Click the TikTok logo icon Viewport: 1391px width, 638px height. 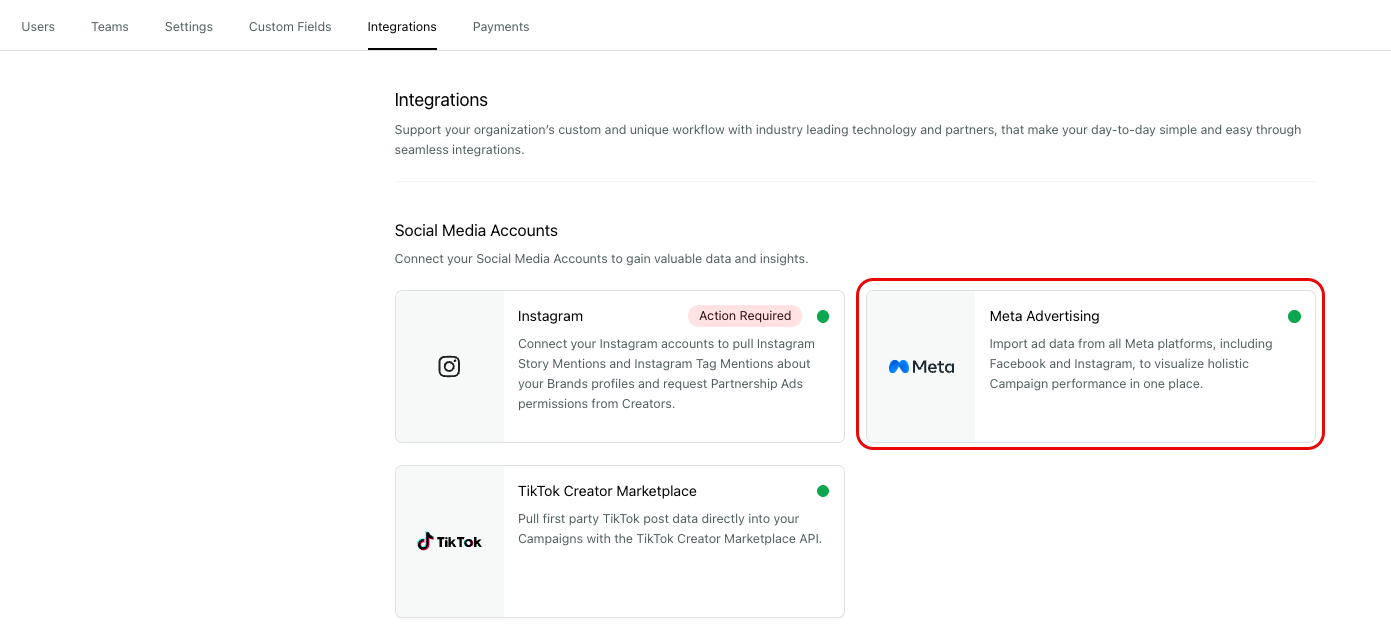[450, 541]
